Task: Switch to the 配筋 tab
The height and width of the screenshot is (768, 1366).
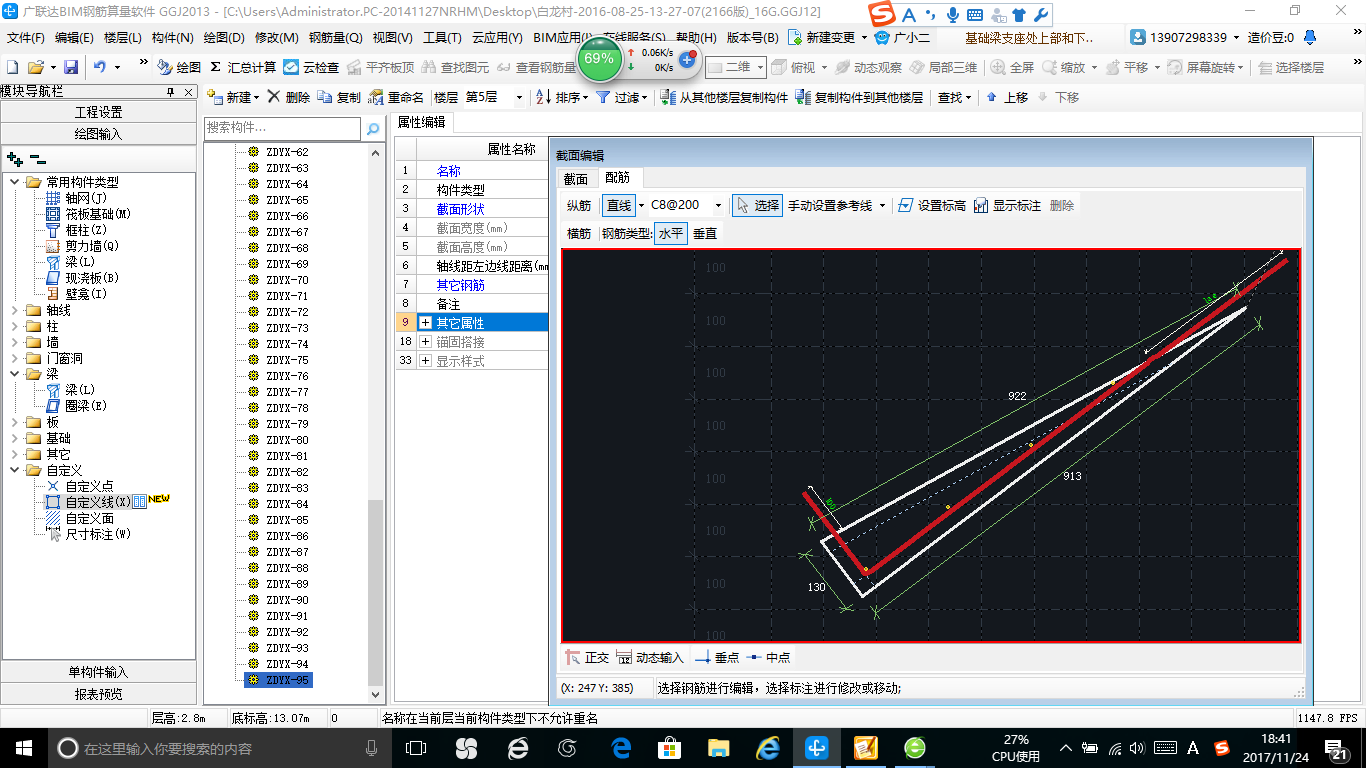Action: coord(618,178)
